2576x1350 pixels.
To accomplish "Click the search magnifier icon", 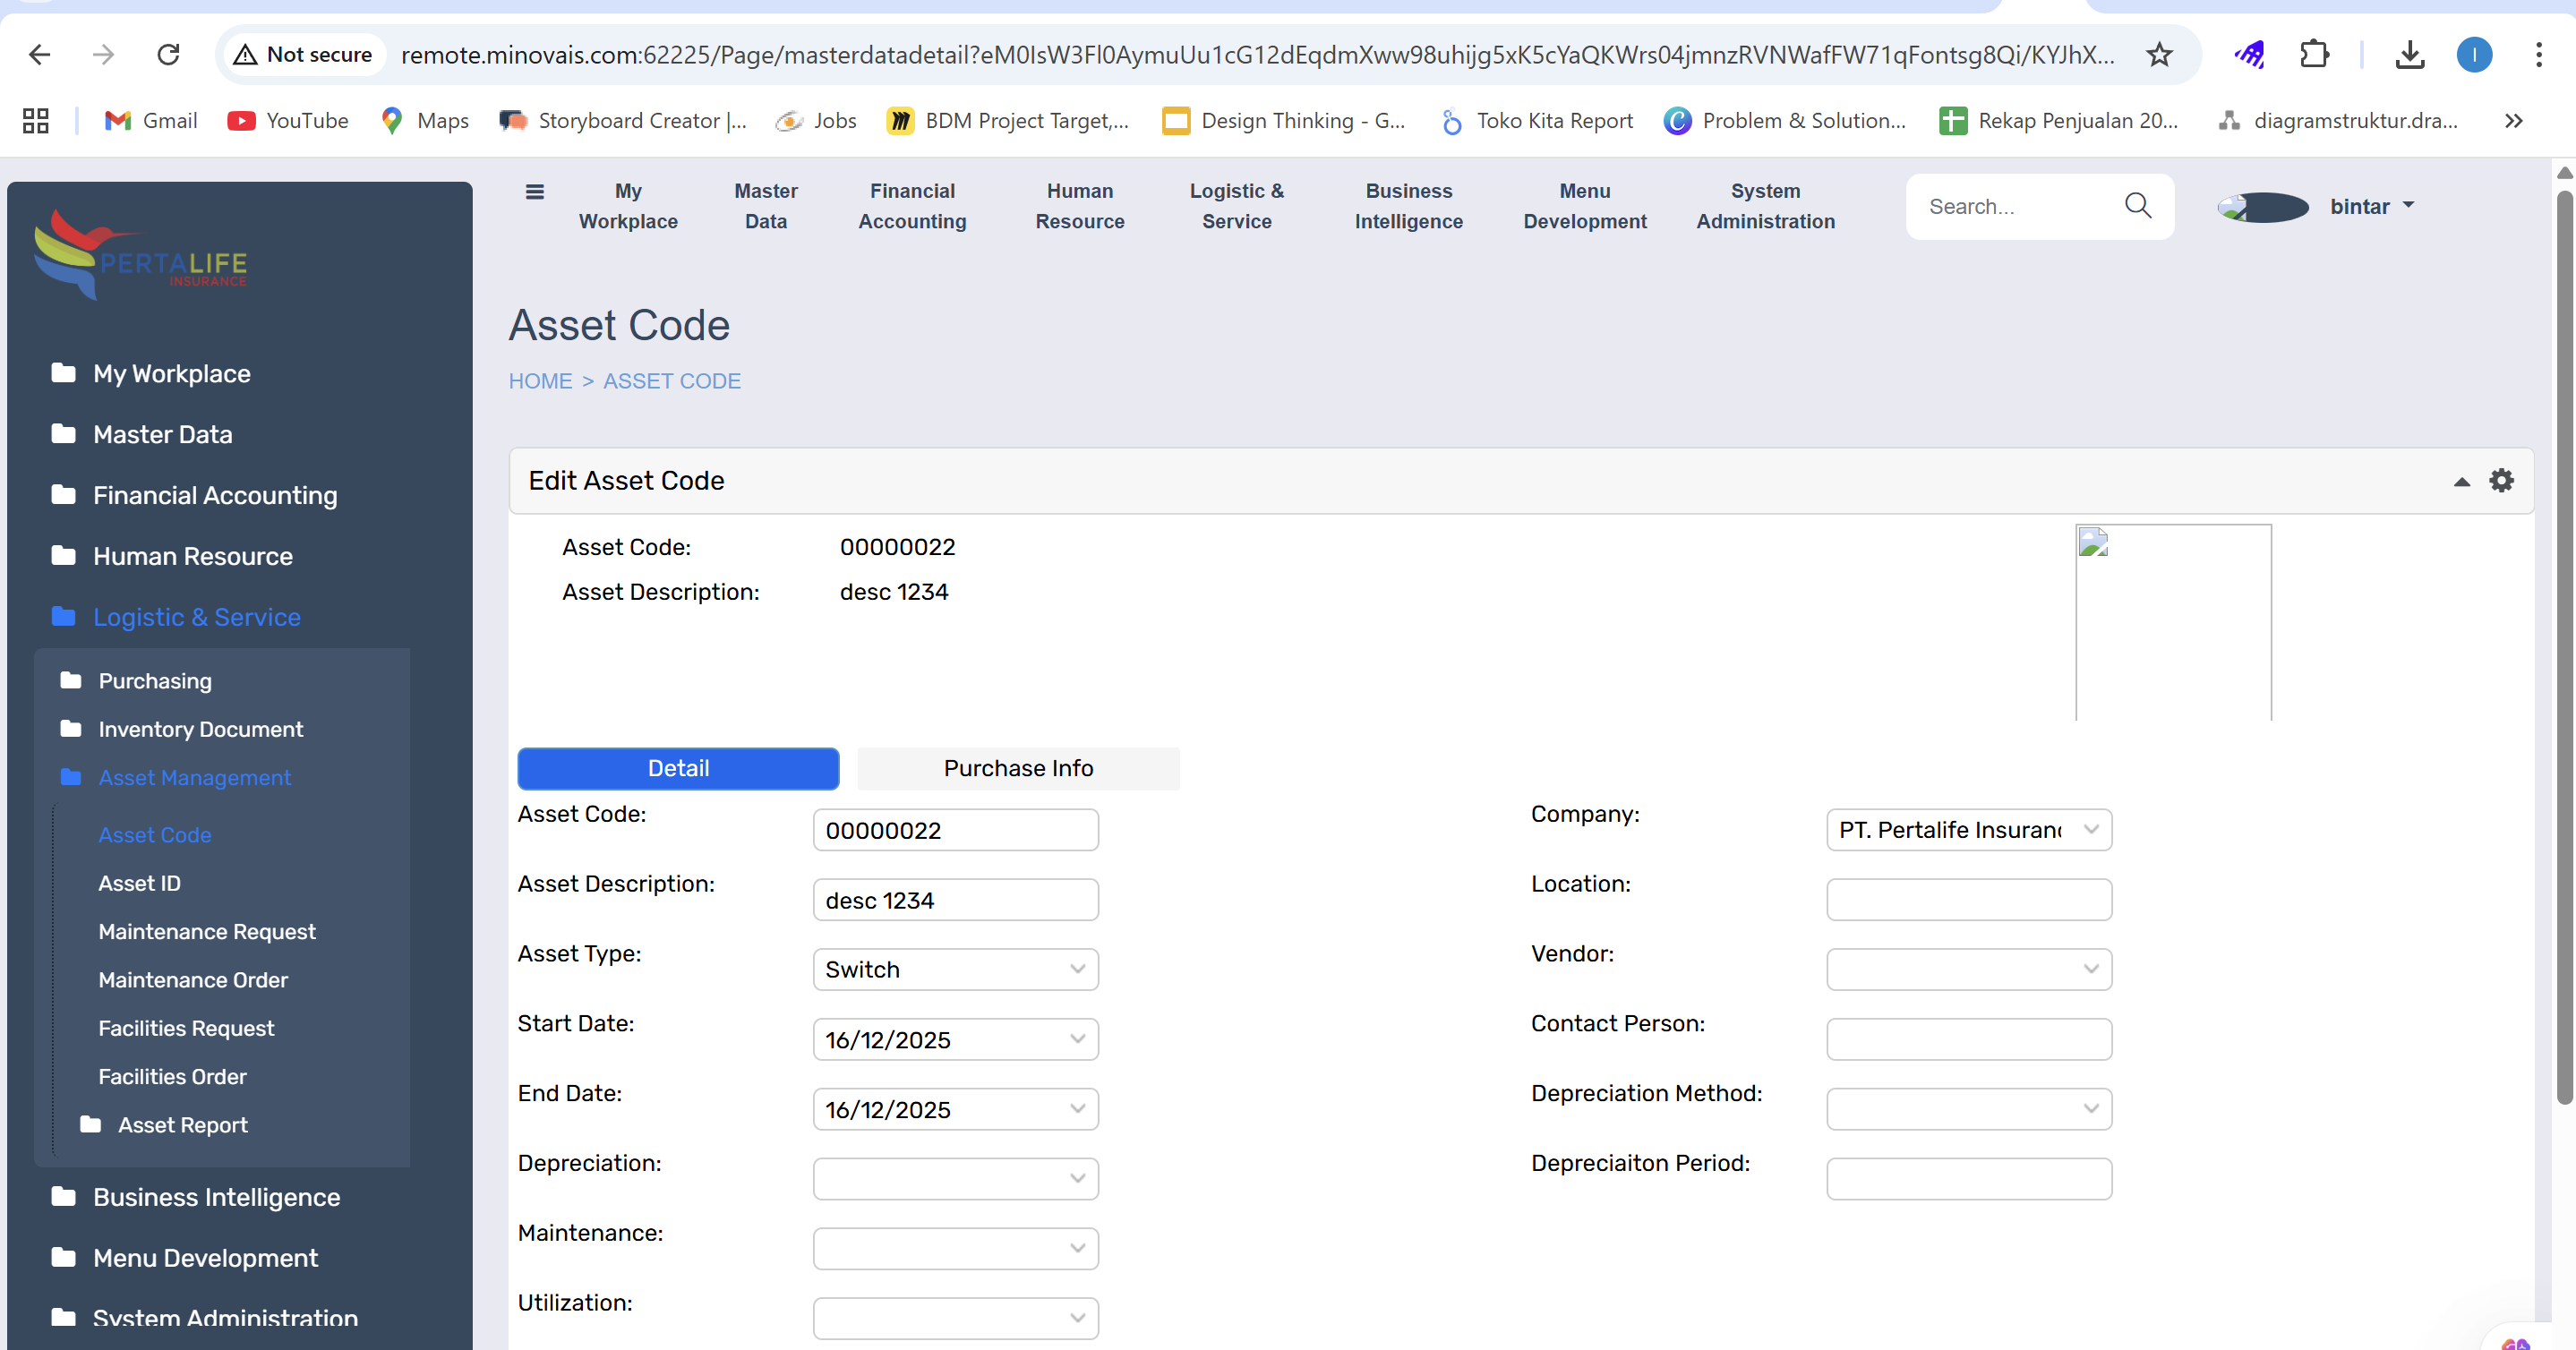I will point(2137,206).
